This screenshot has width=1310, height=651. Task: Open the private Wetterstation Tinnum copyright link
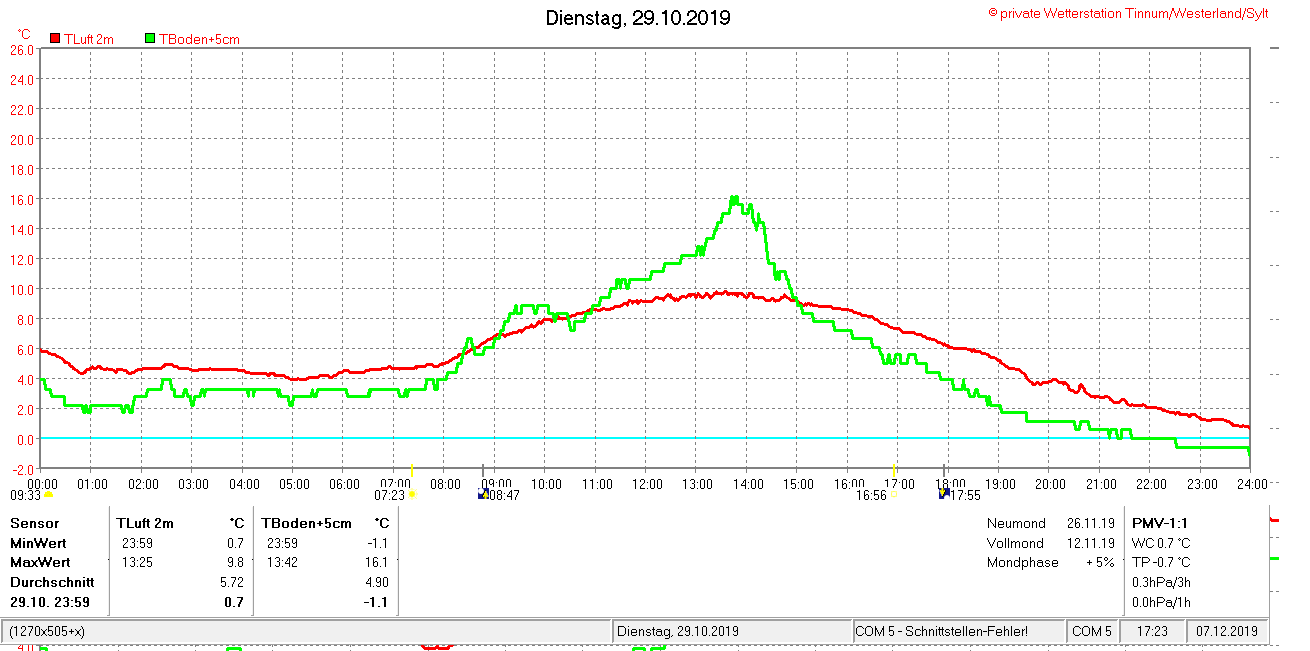coord(1128,13)
